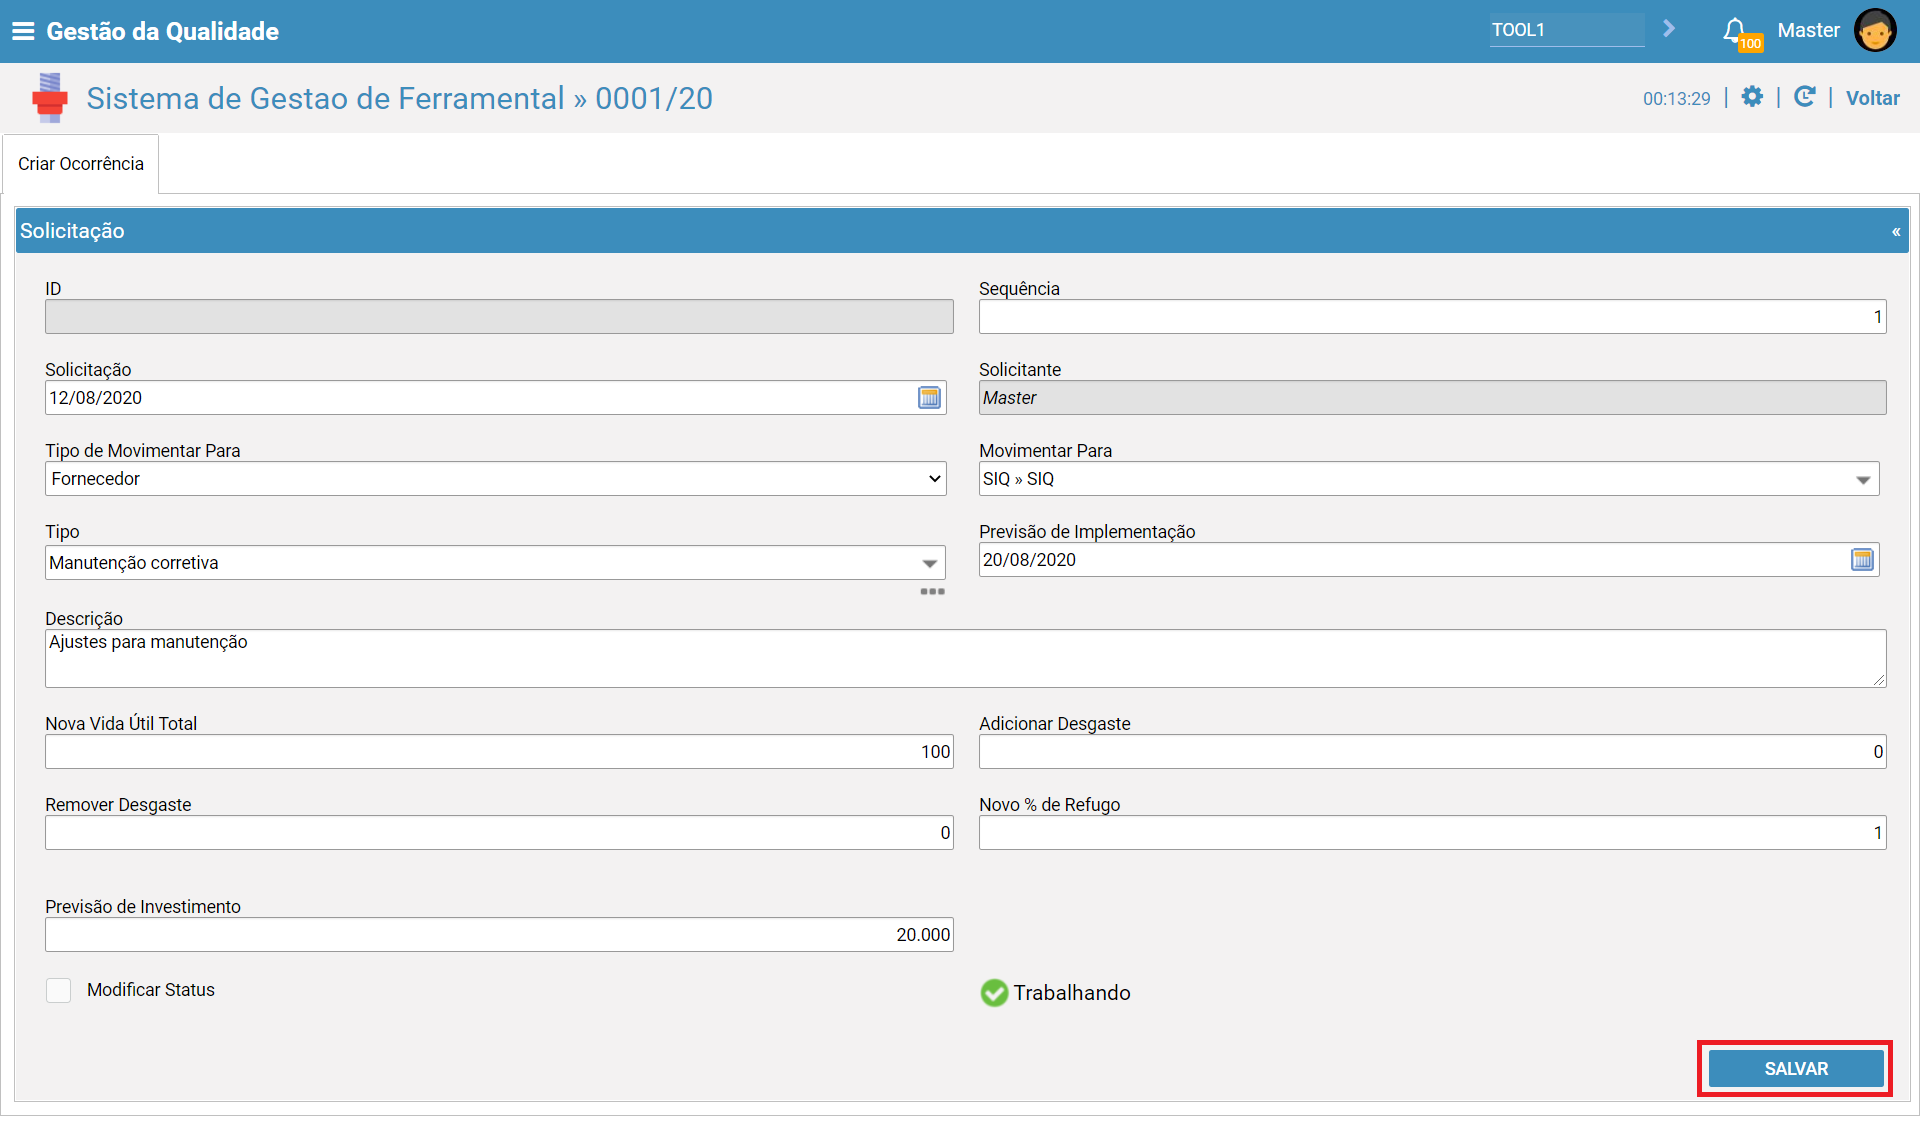Click the three-dots icon under Tipo
Viewport: 1920px width, 1123px height.
932,592
